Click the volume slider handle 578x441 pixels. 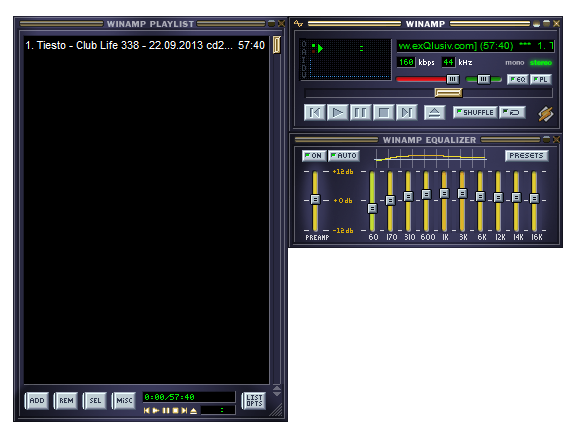tap(452, 79)
